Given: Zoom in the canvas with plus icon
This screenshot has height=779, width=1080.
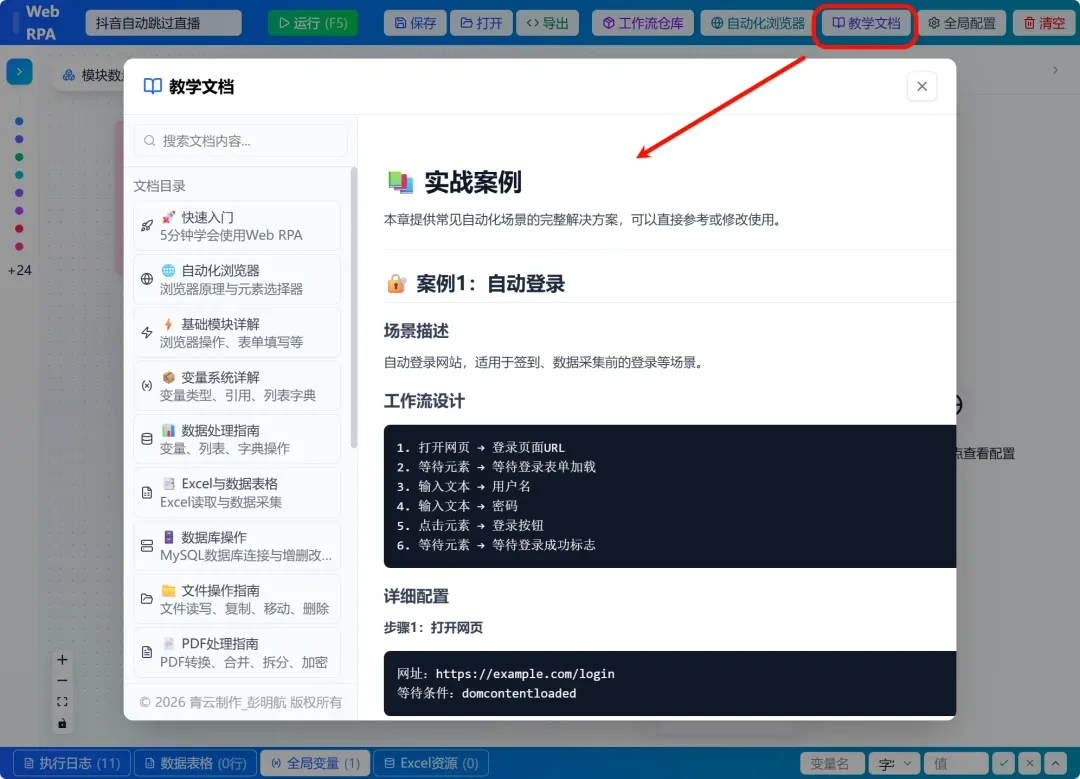Looking at the screenshot, I should tap(62, 660).
